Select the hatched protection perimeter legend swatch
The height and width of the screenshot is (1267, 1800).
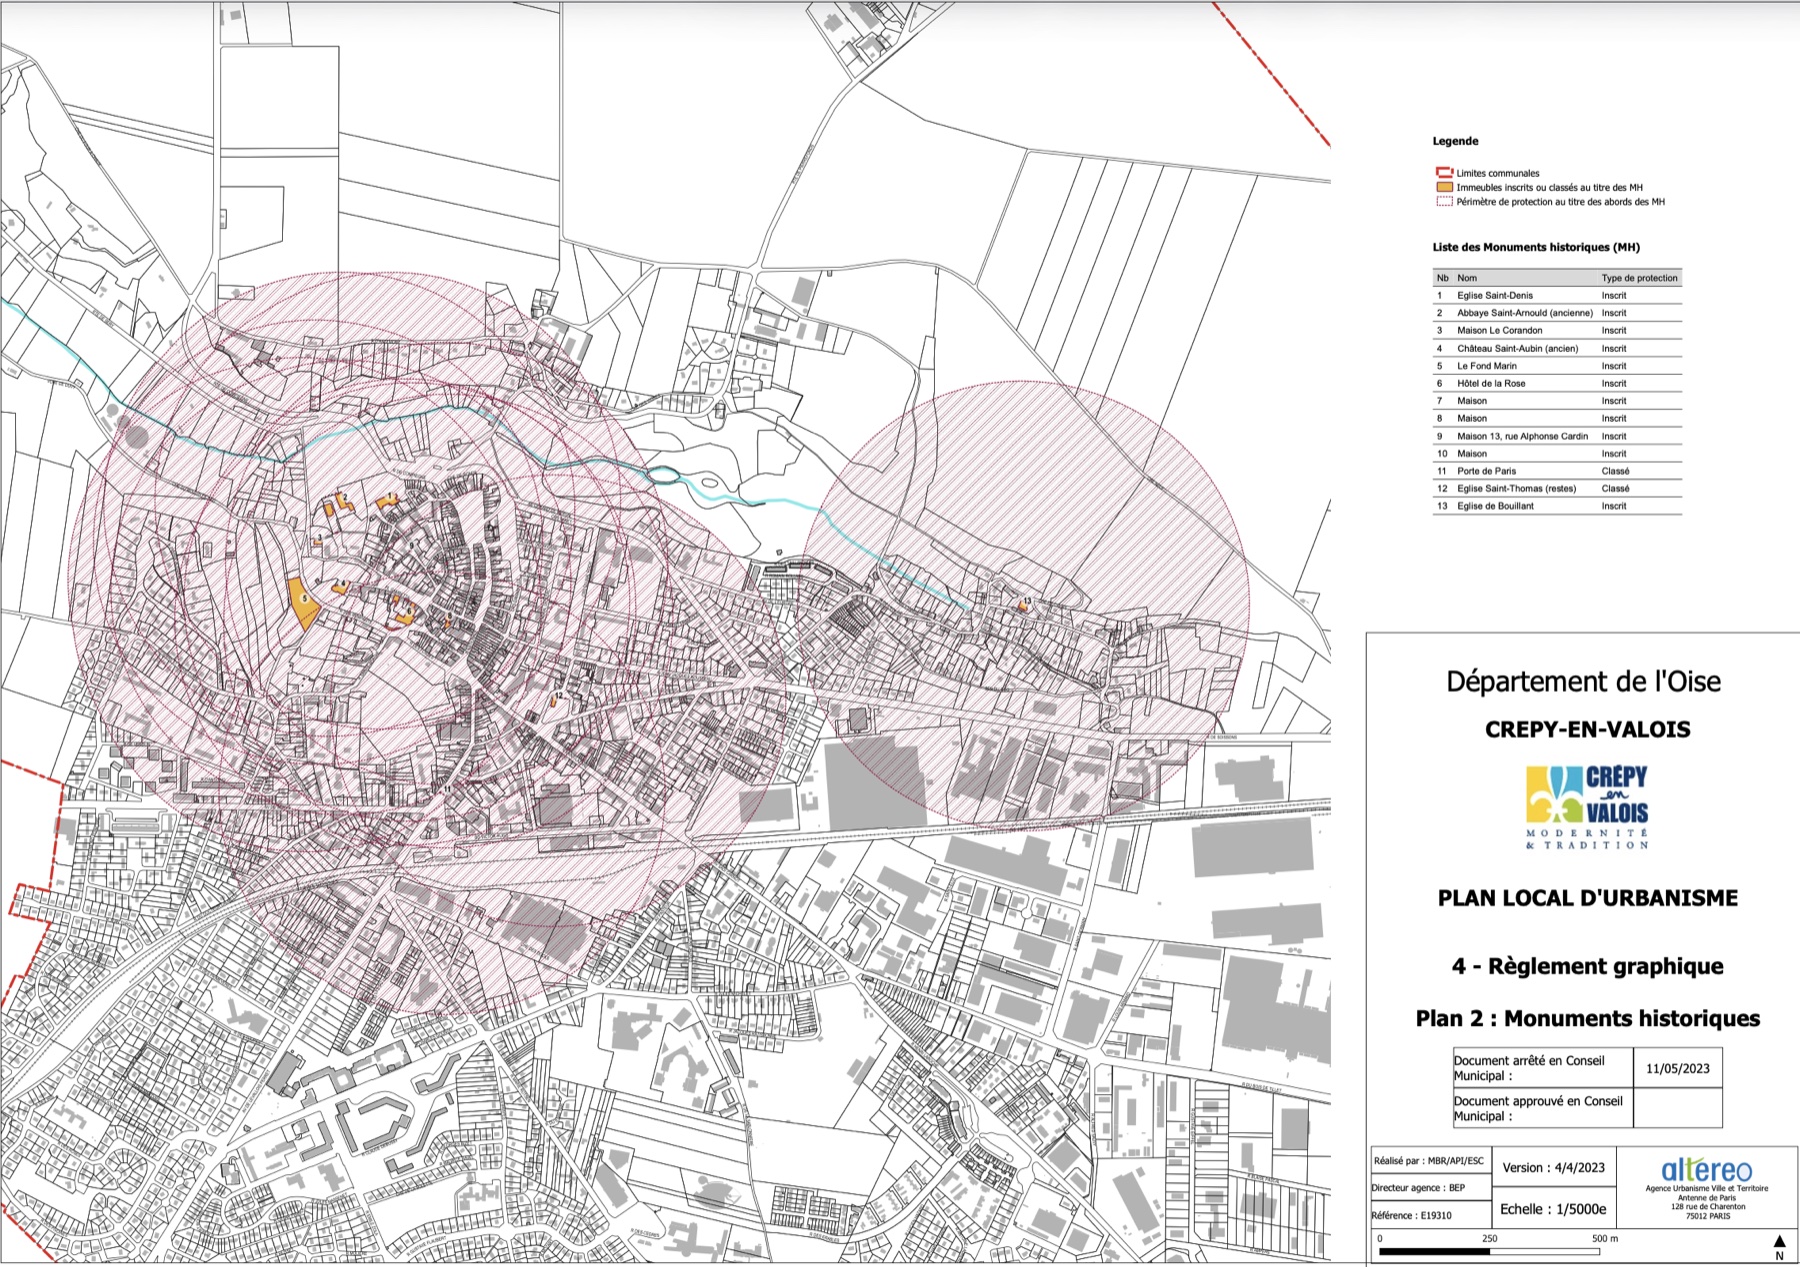1444,201
